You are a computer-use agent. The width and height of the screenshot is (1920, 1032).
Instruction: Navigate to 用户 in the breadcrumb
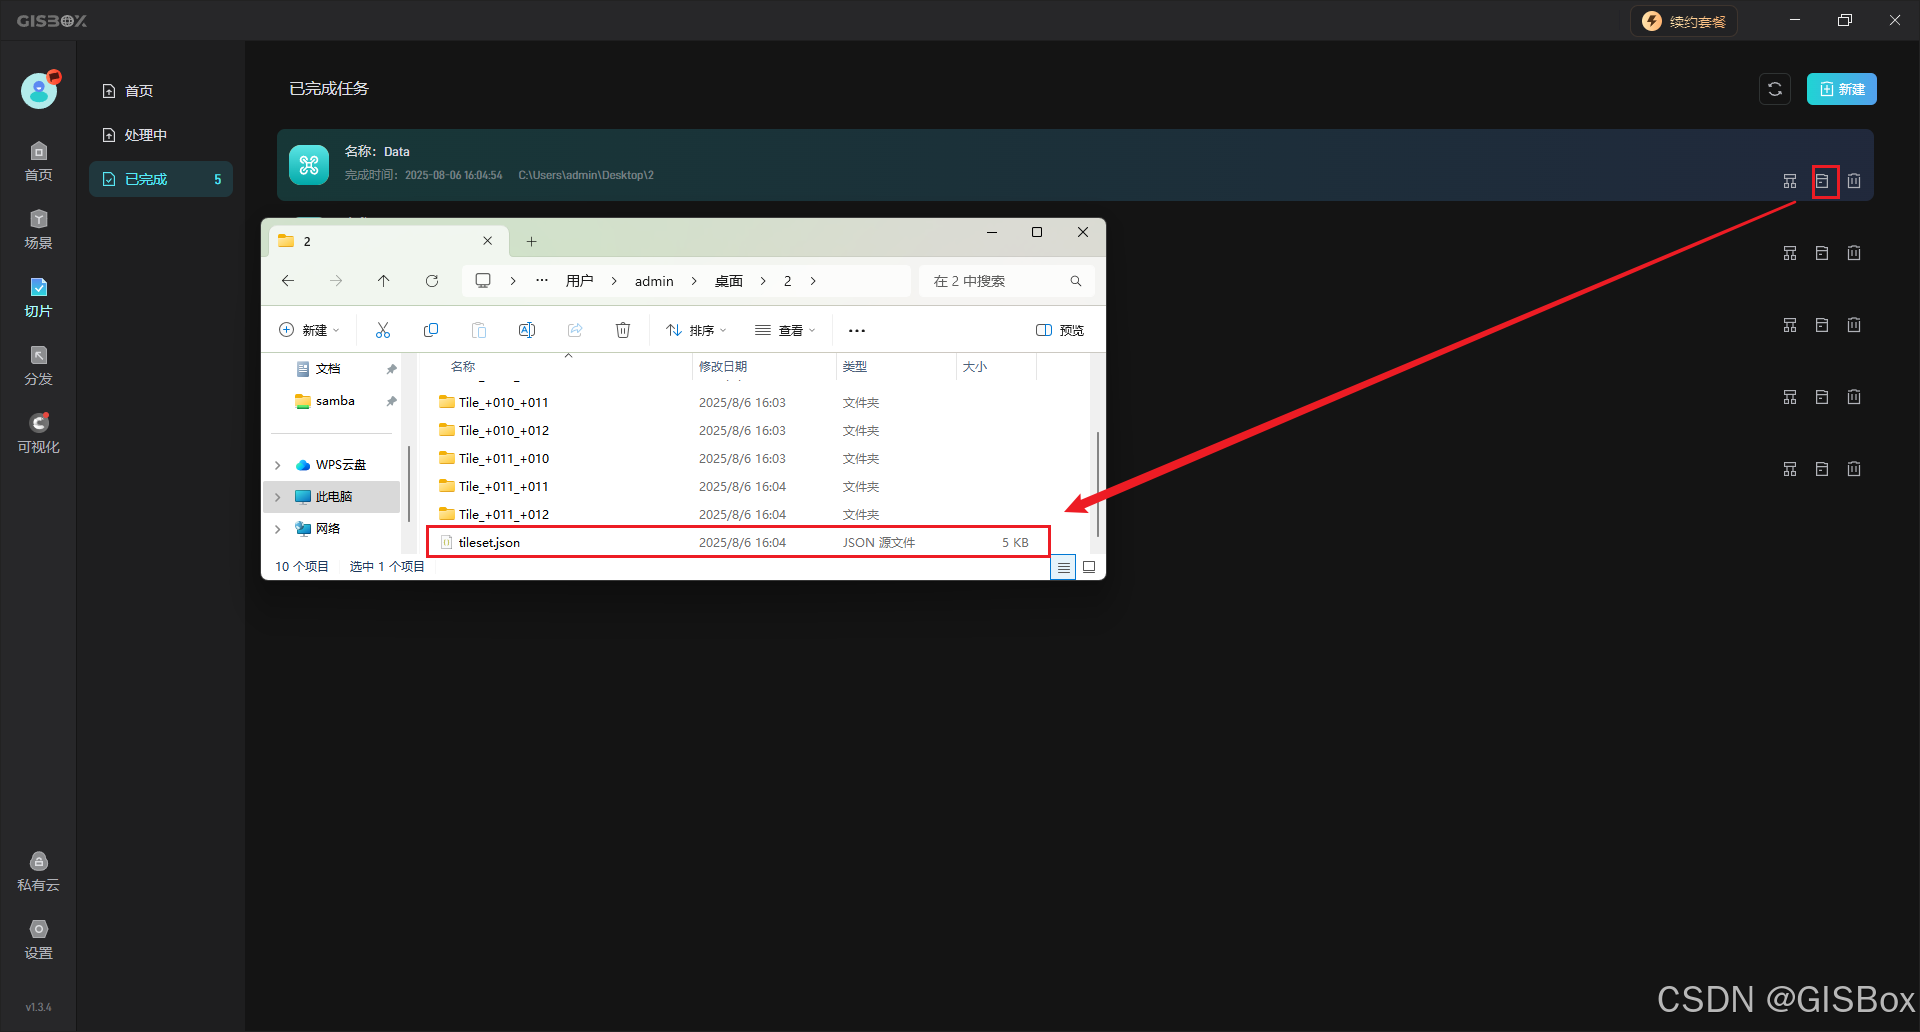click(x=579, y=281)
